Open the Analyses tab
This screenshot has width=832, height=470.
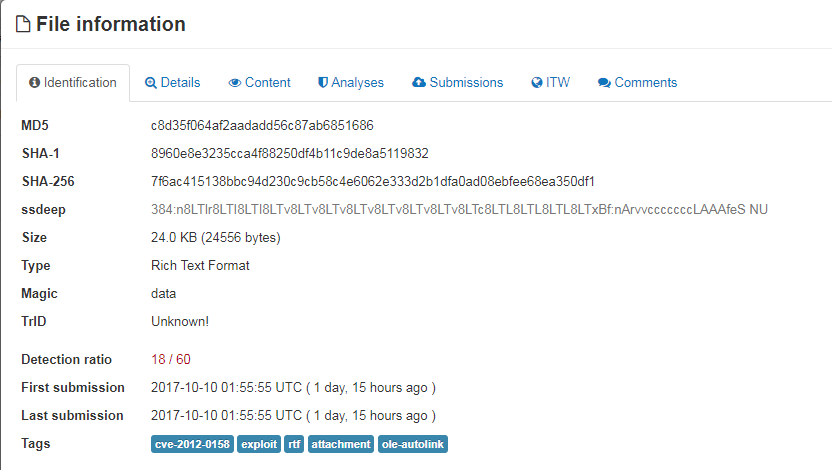point(357,83)
